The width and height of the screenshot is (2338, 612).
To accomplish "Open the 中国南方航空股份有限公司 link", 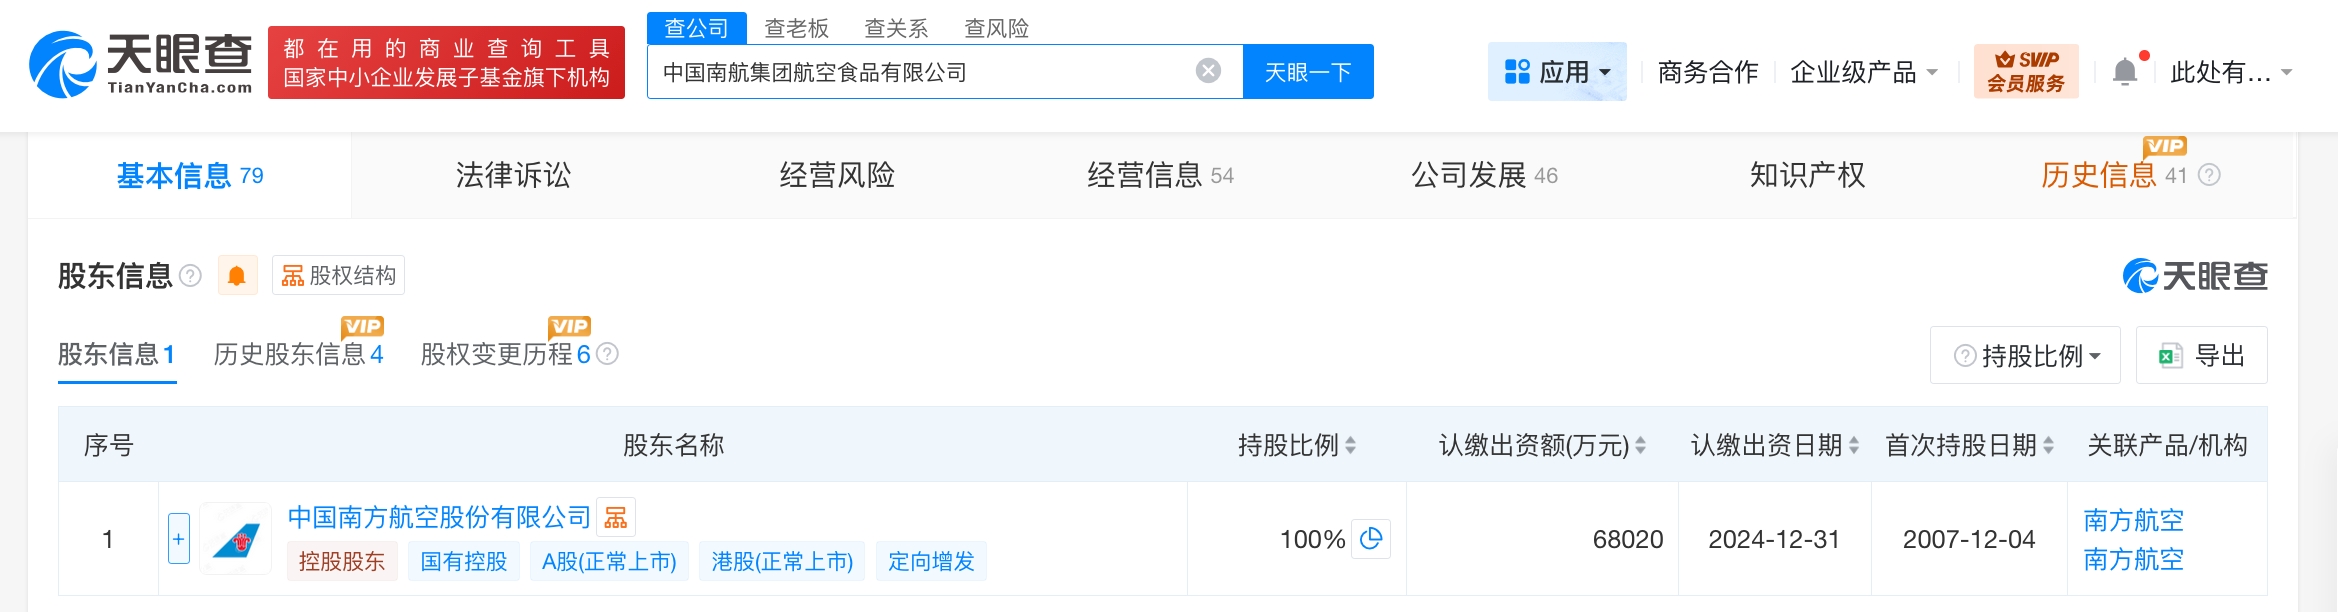I will tap(439, 517).
